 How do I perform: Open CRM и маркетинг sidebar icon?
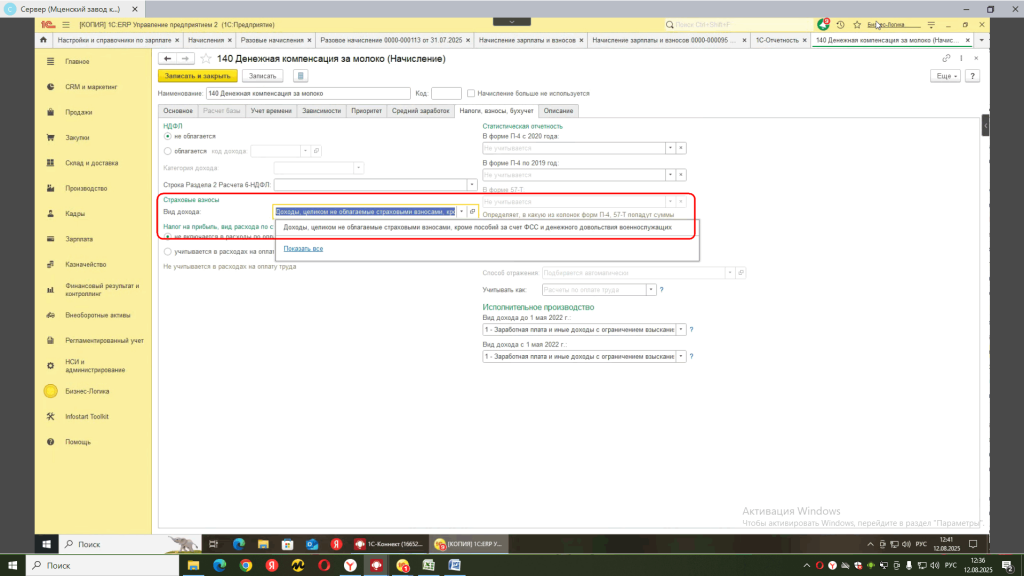50,87
